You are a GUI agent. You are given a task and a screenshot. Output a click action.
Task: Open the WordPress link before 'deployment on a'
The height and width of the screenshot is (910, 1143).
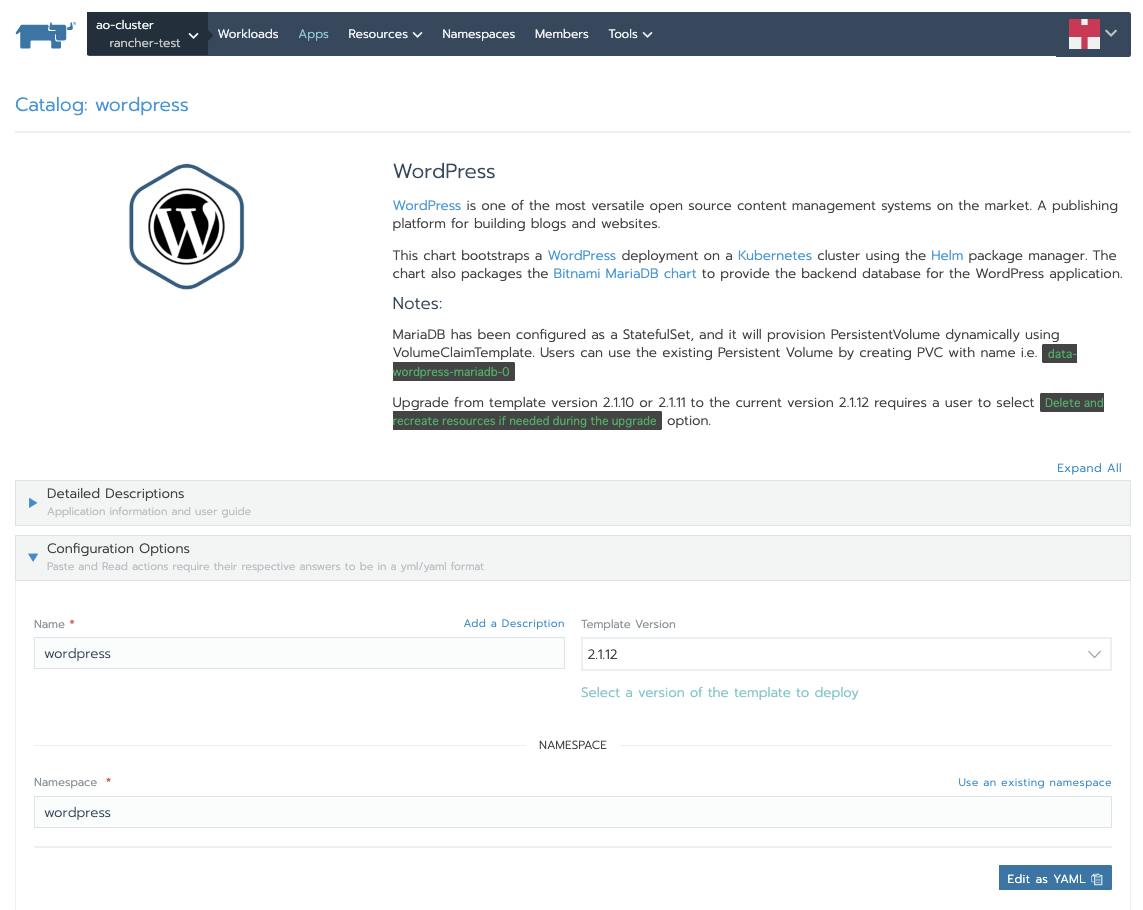(582, 255)
